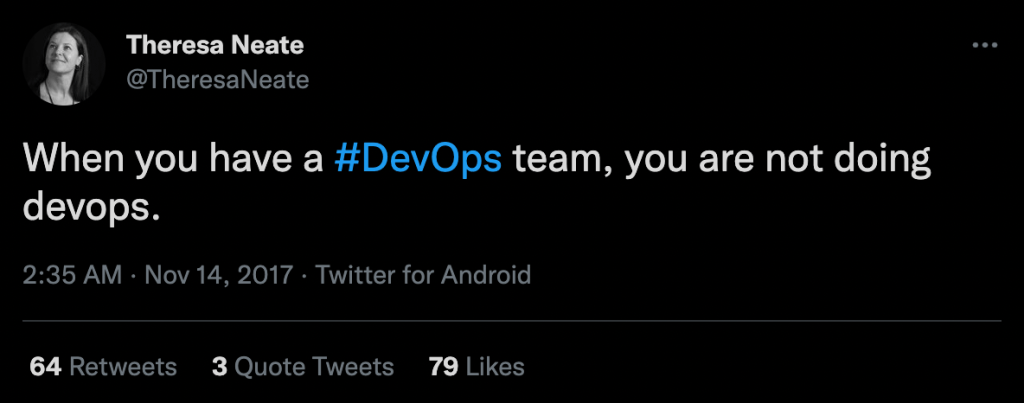Click the @TheresaNeate handle

(217, 79)
